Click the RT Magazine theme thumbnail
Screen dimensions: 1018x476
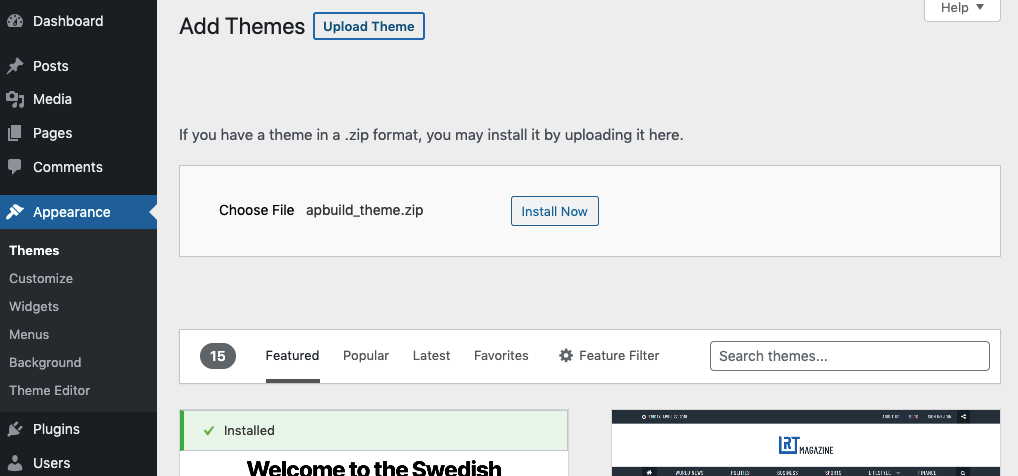805,443
